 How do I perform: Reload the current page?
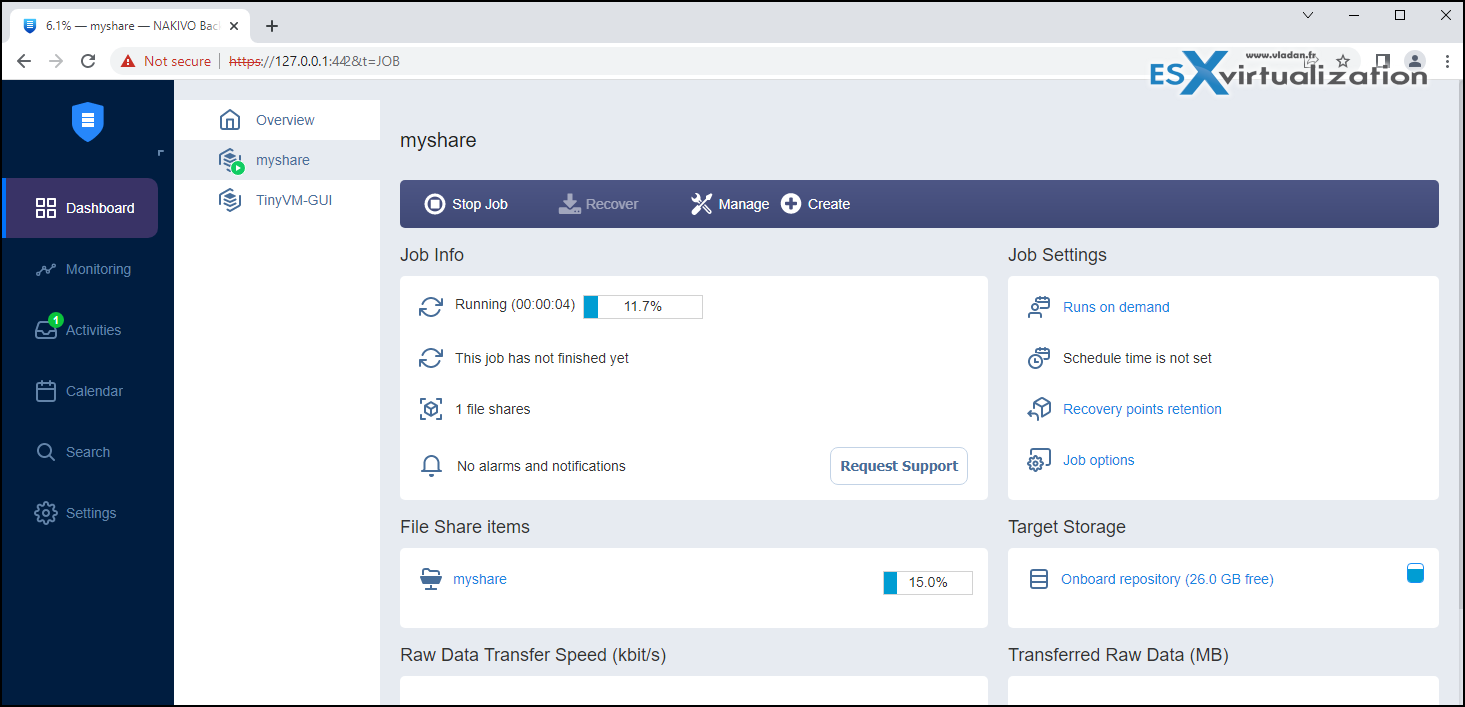(x=88, y=61)
